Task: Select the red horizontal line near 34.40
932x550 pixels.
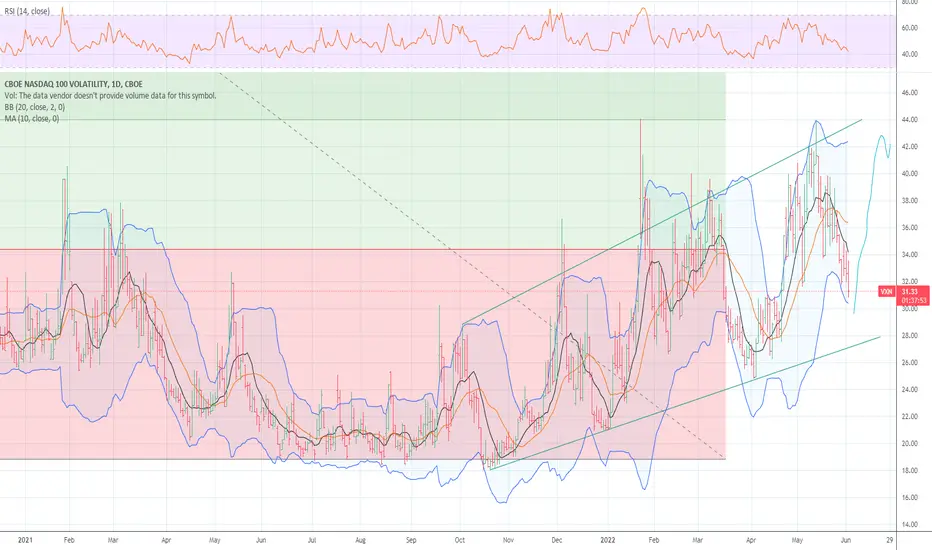Action: (x=363, y=250)
